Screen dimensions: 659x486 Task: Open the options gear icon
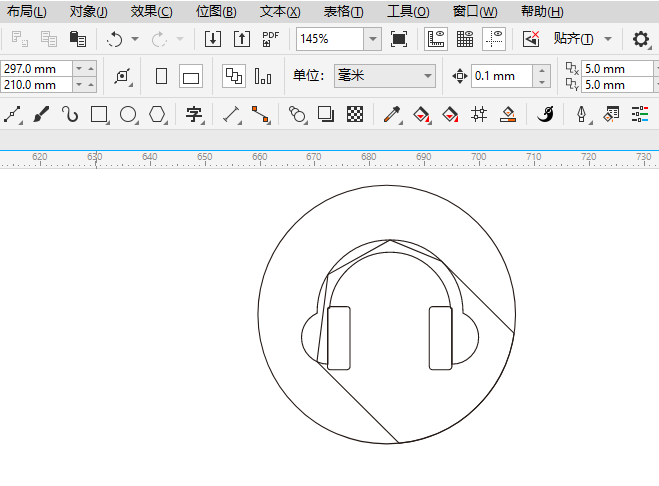tap(641, 39)
